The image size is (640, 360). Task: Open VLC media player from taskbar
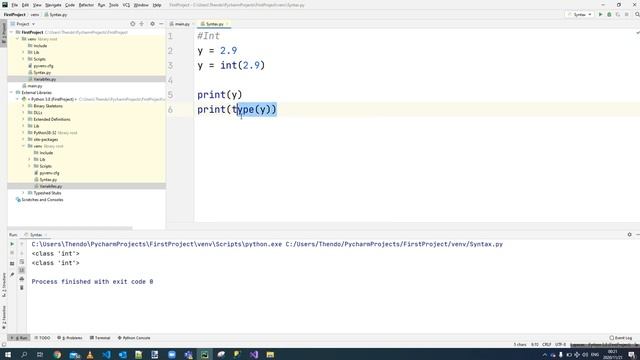click(x=90, y=354)
